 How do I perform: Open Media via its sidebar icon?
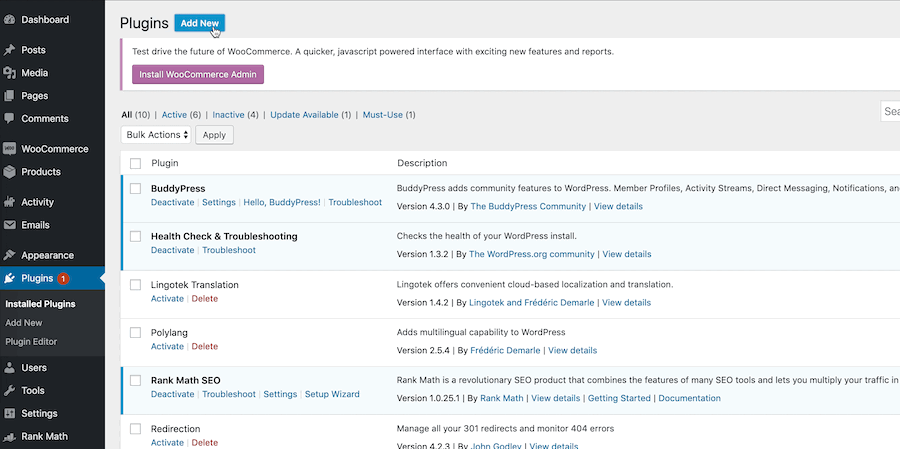10,73
